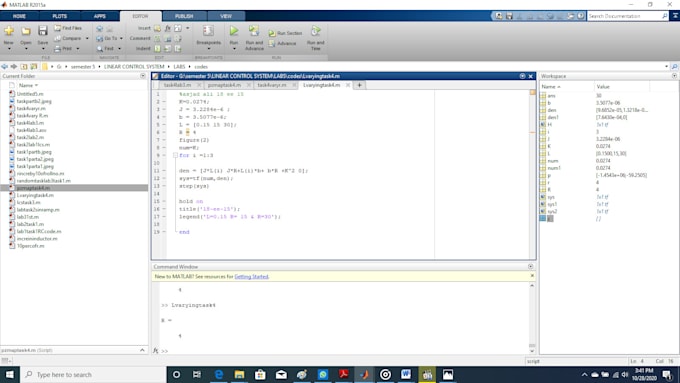680x383 pixels.
Task: Open the Print dropdown arrow
Action: point(78,49)
